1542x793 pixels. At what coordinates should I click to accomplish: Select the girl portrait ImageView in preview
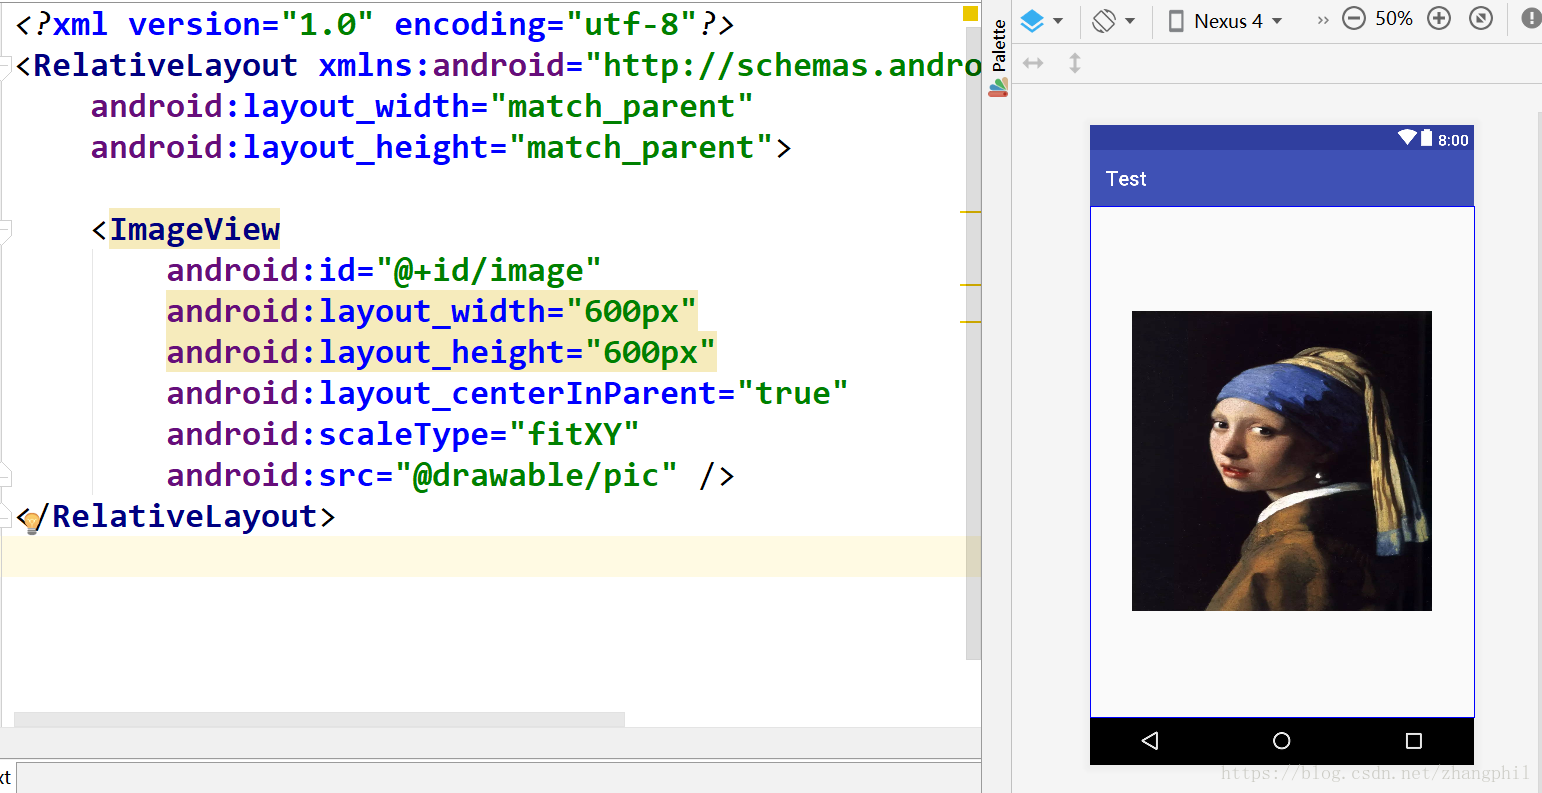[x=1282, y=461]
